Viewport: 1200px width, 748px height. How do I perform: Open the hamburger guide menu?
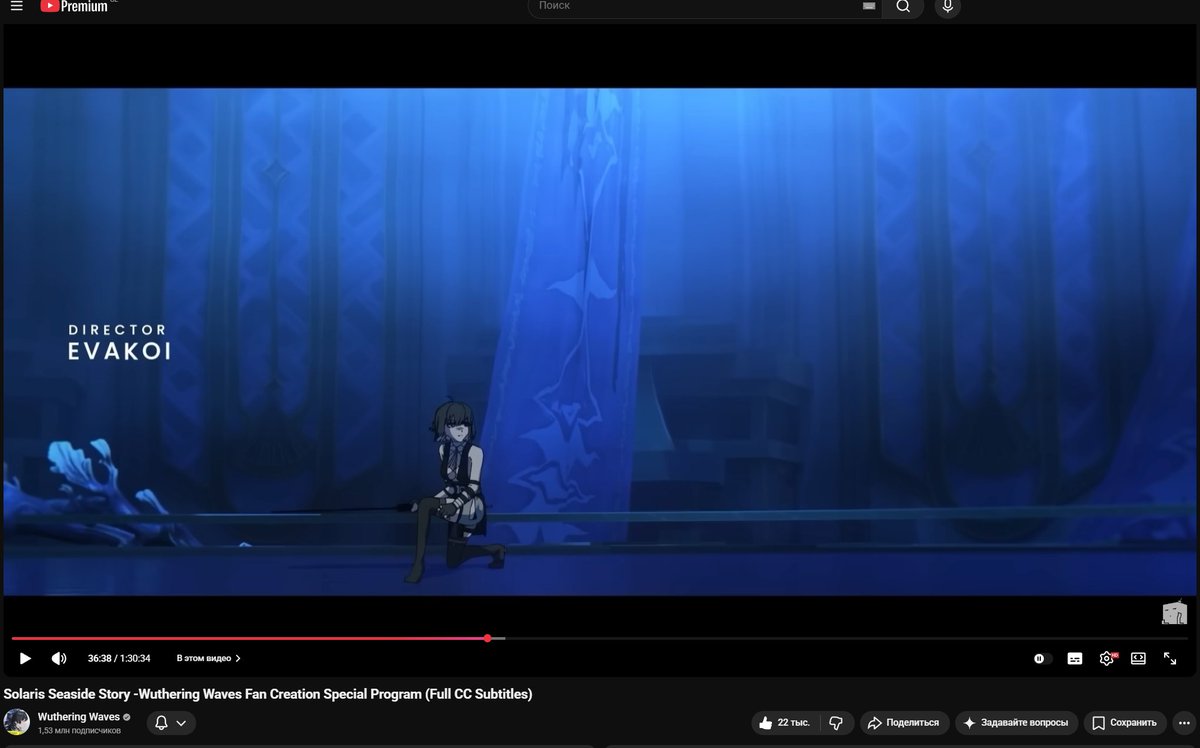tap(17, 6)
